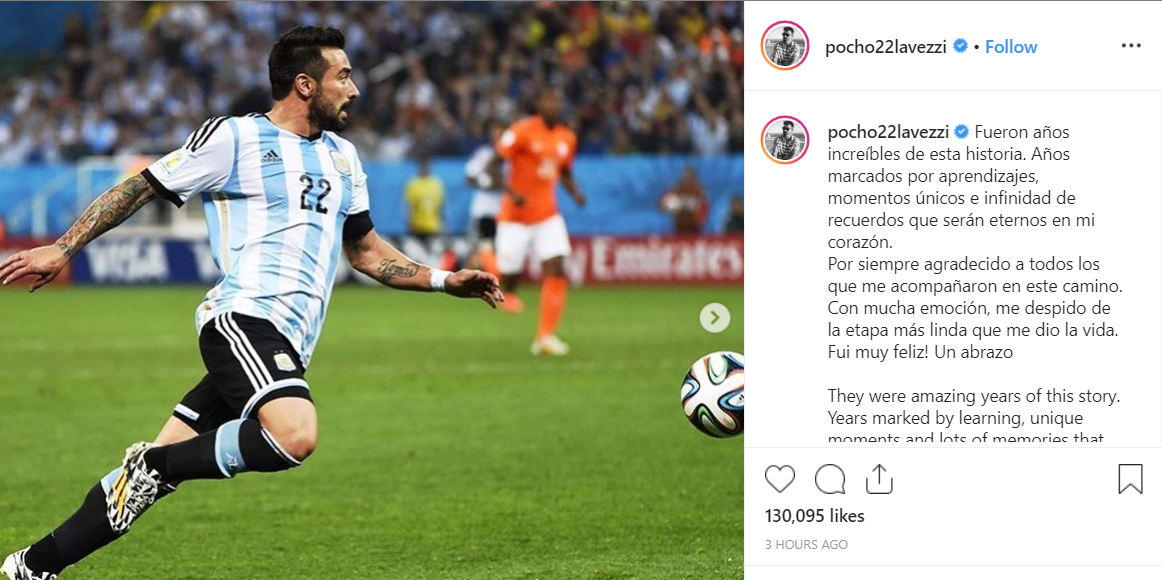The width and height of the screenshot is (1162, 580).
Task: Save post with the bookmark icon
Action: pos(1130,479)
